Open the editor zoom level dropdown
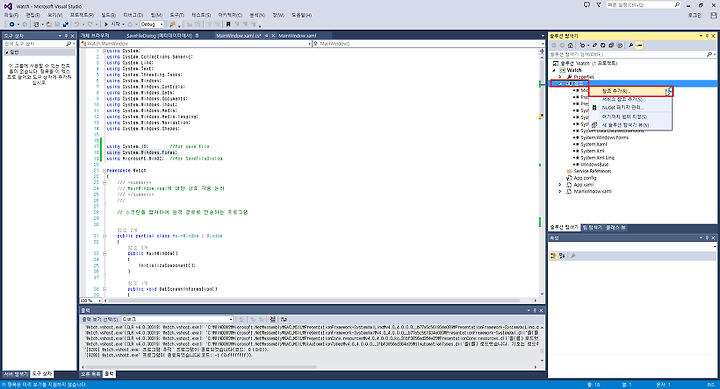The width and height of the screenshot is (720, 389). click(91, 301)
